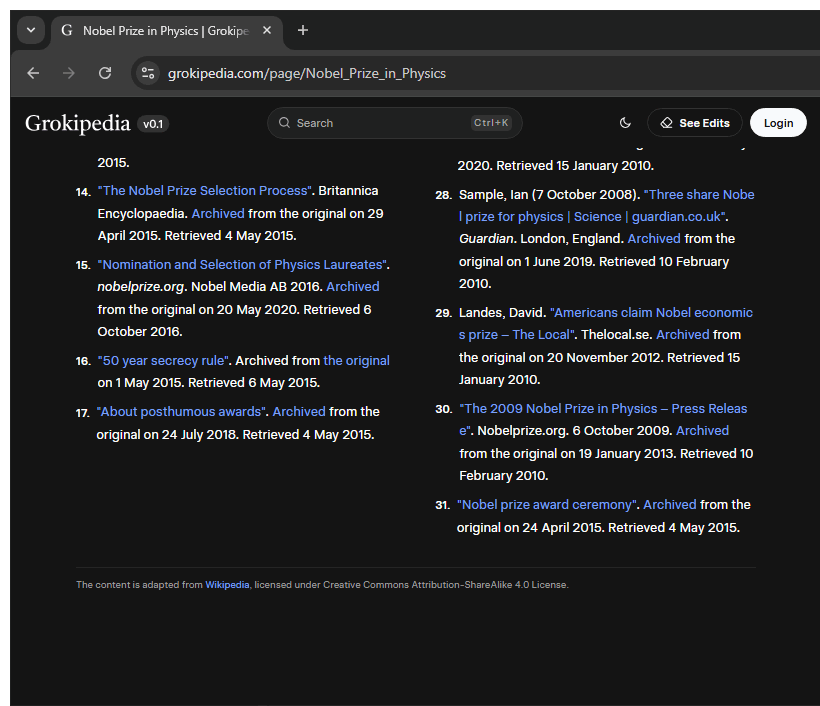Open See Edits
Image resolution: width=820 pixels, height=706 pixels.
(x=694, y=123)
